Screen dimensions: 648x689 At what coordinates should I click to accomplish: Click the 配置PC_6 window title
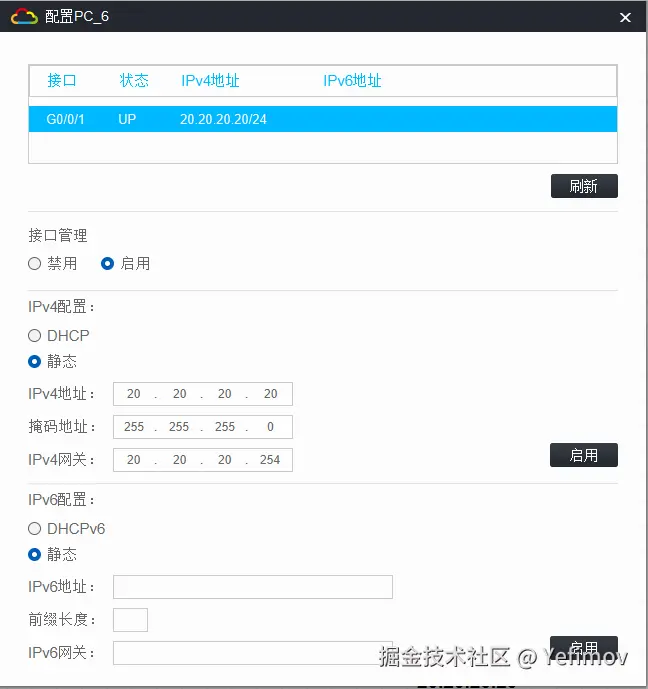pyautogui.click(x=77, y=17)
